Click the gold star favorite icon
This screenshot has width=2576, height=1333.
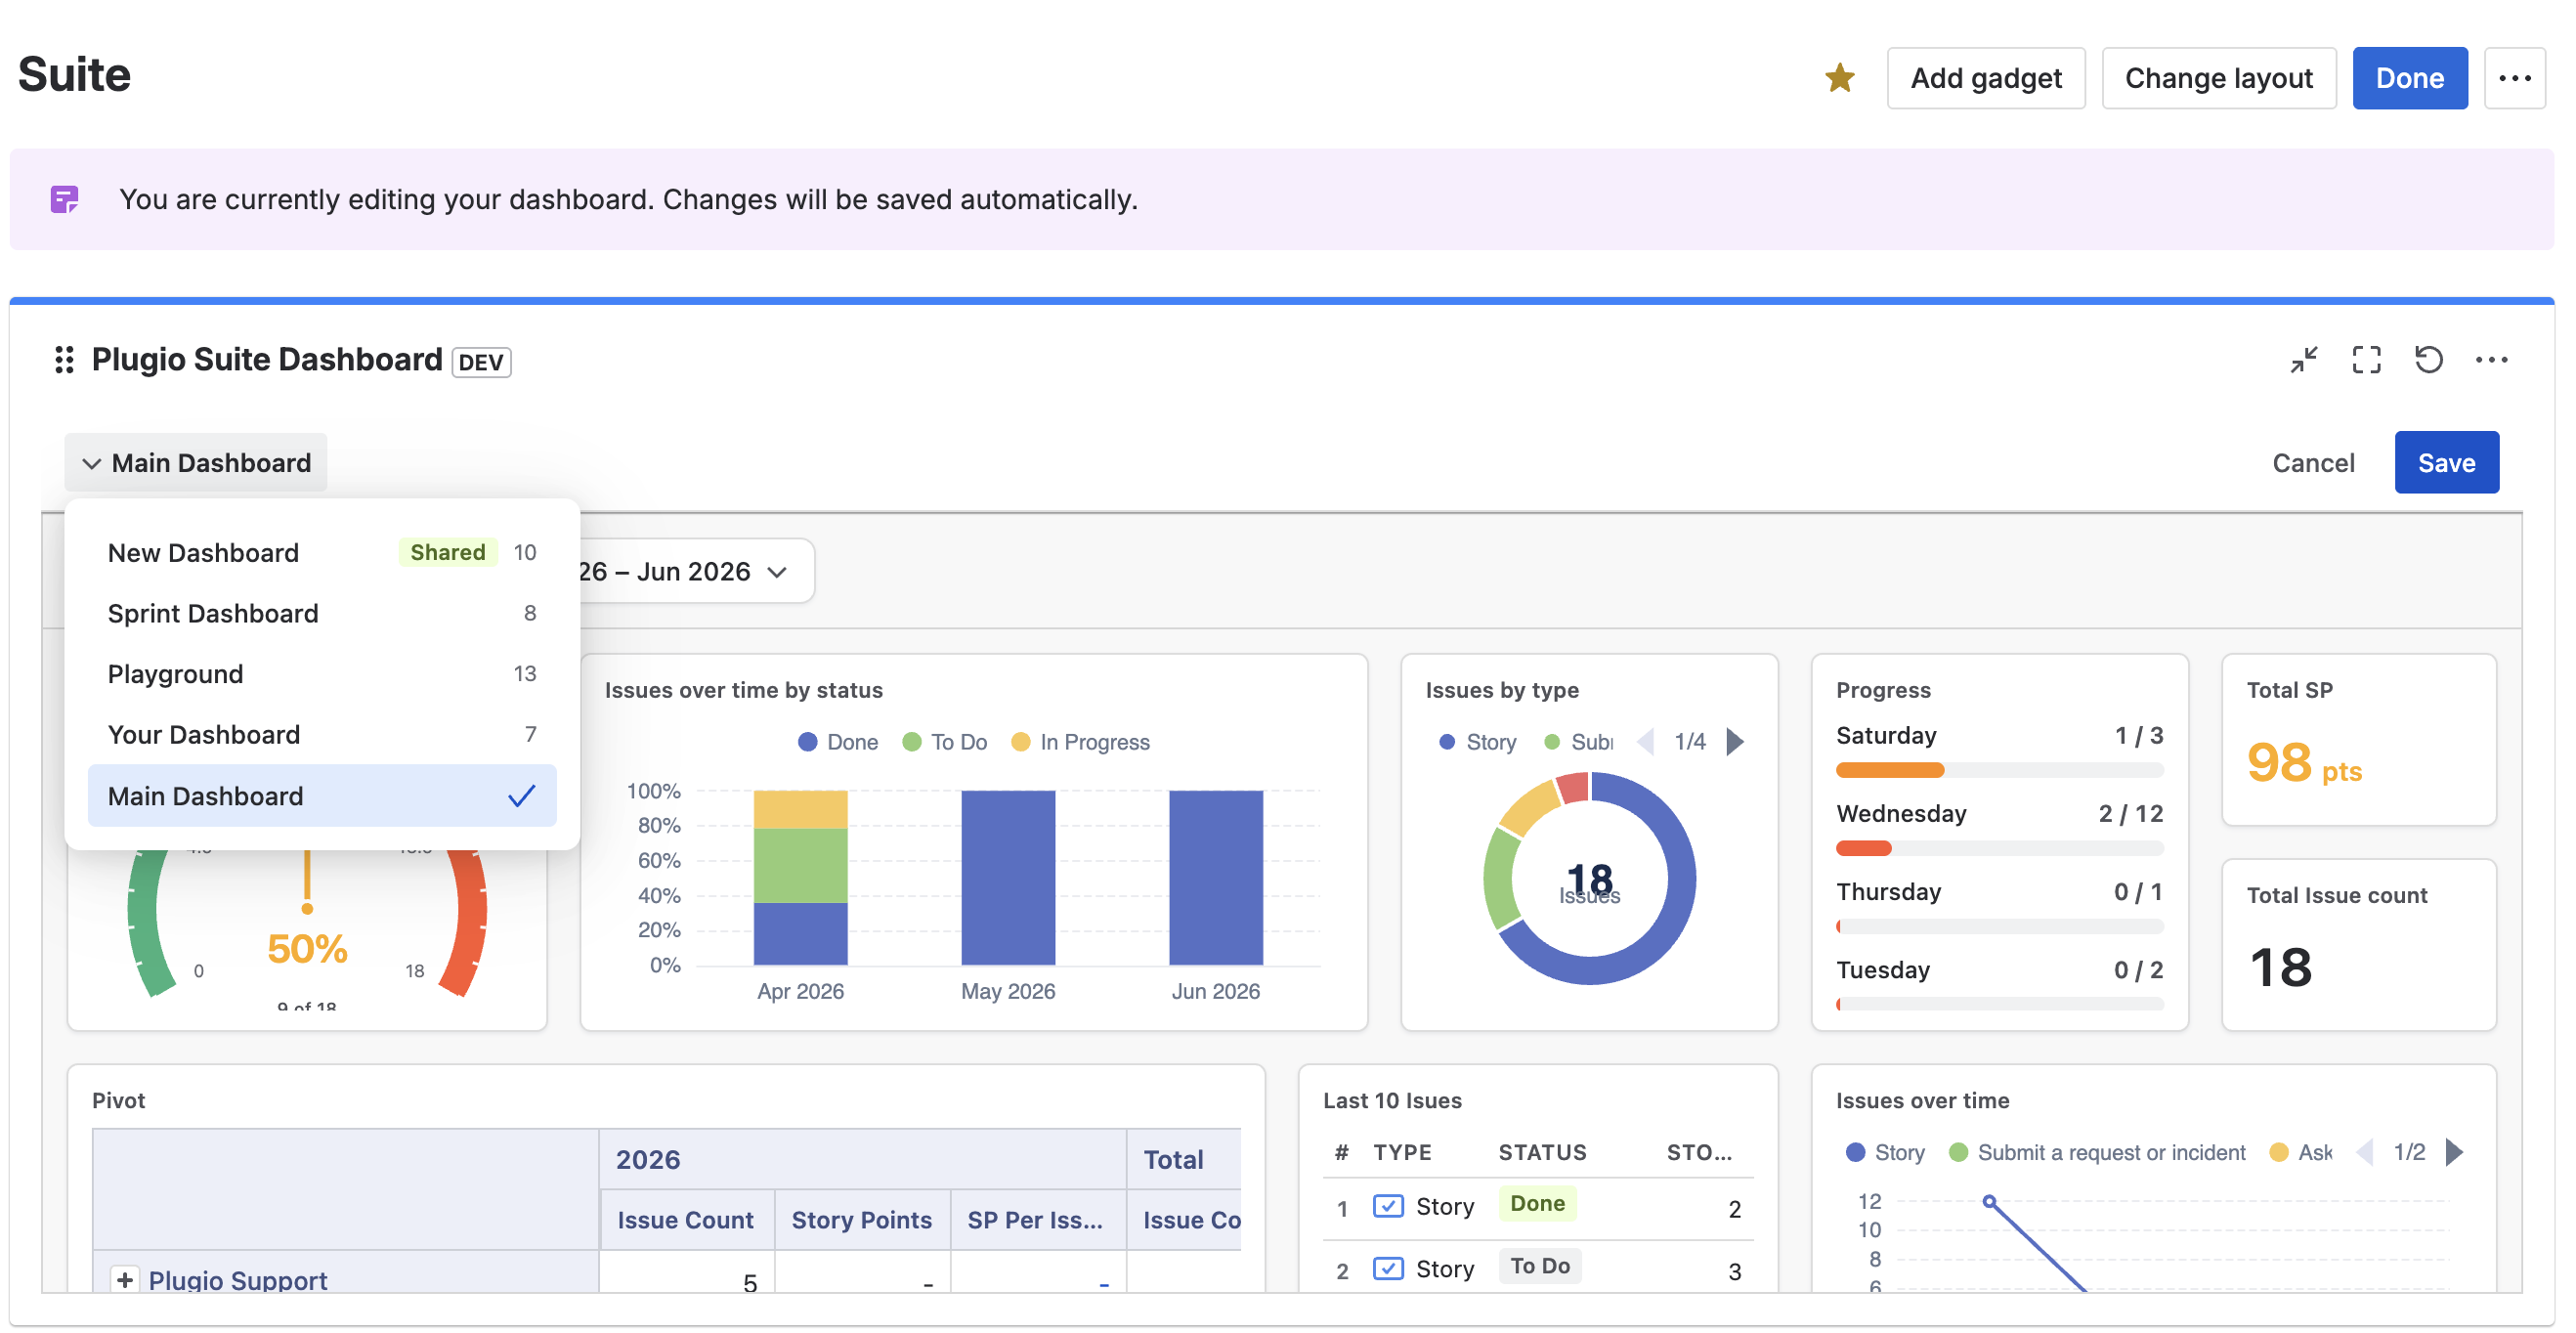tap(1839, 78)
